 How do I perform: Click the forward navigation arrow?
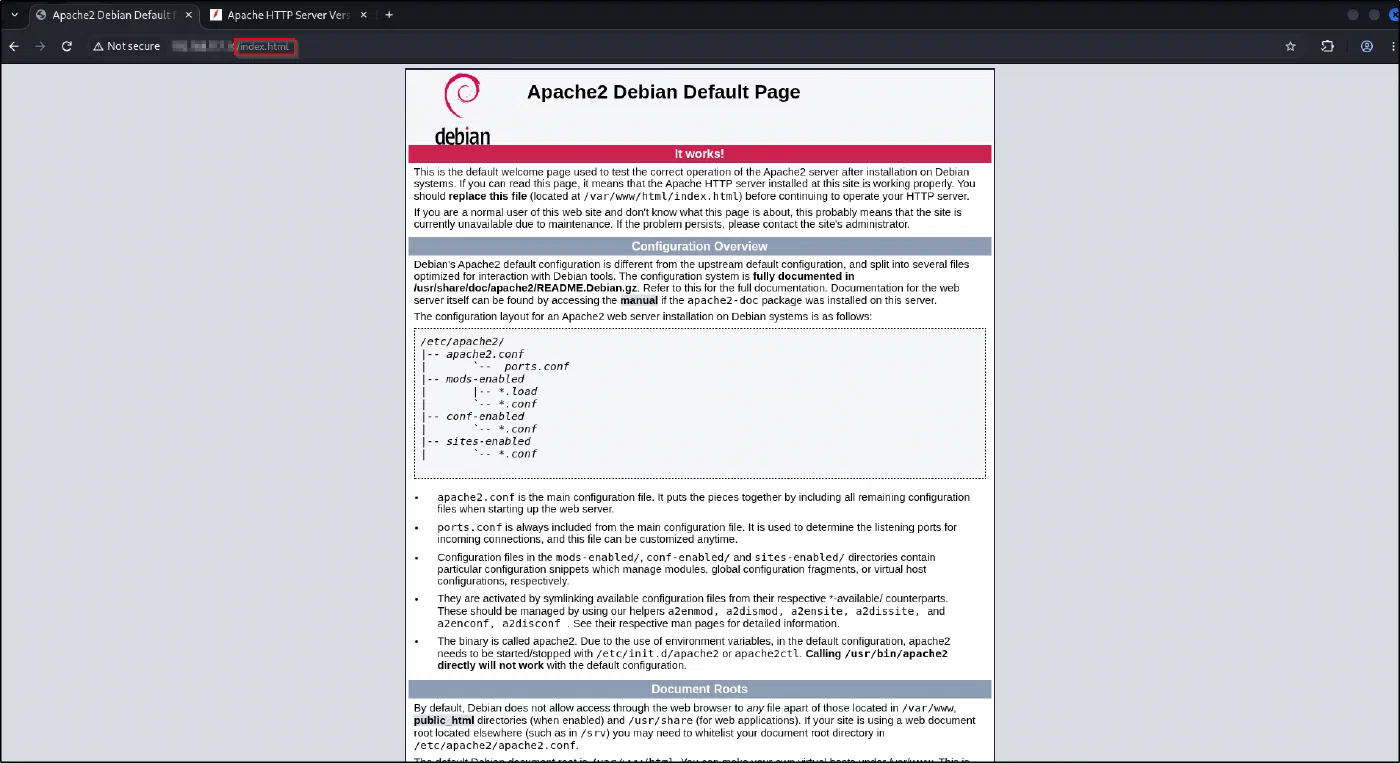coord(40,46)
